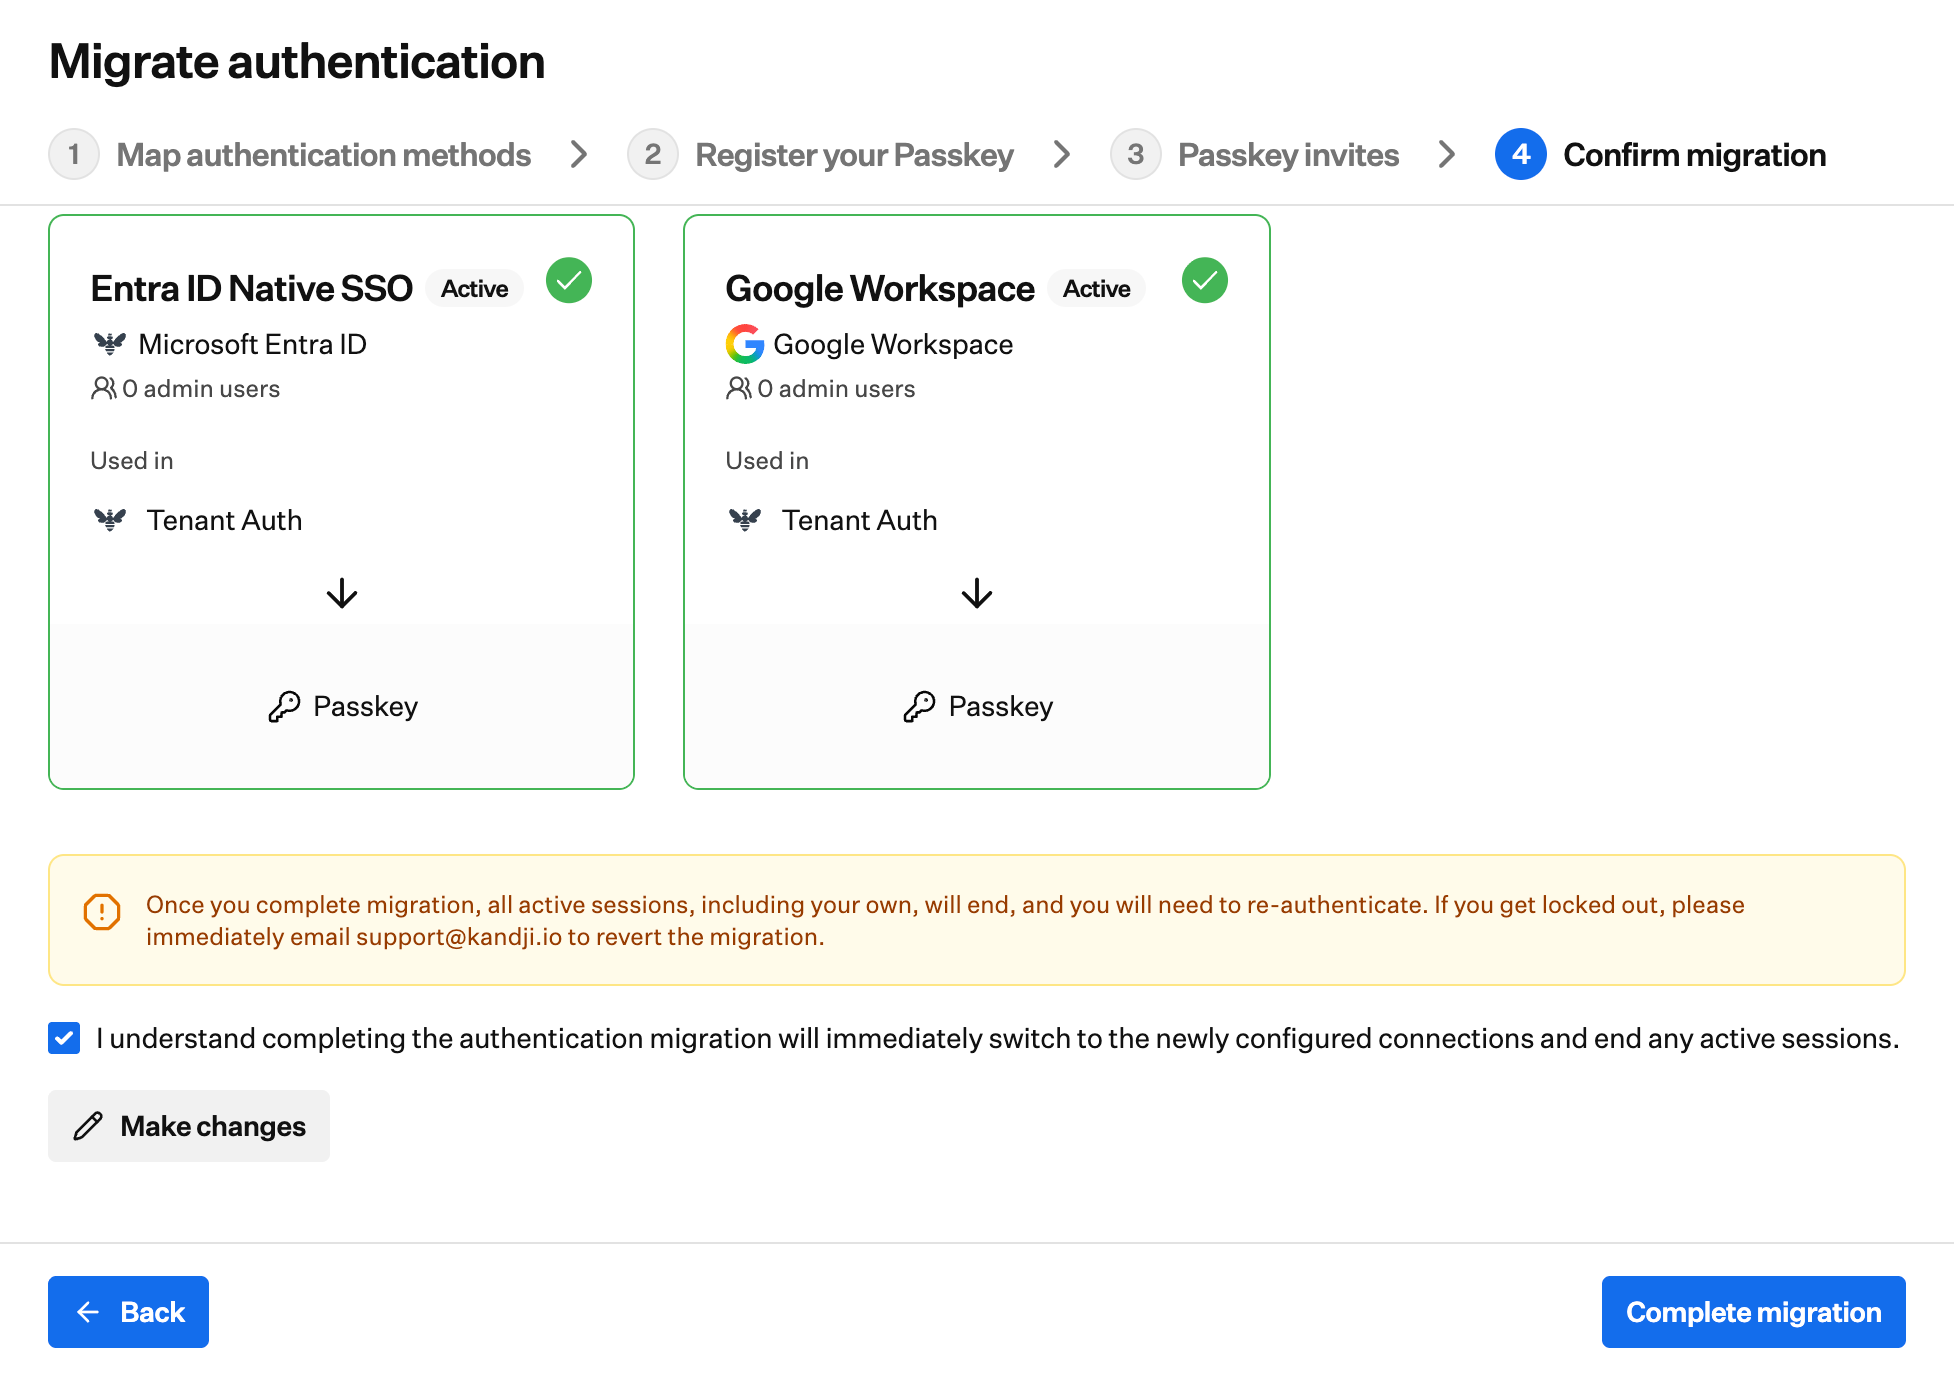1954x1380 pixels.
Task: Click the bee icon beside Entra card Tenant Auth
Action: [110, 519]
